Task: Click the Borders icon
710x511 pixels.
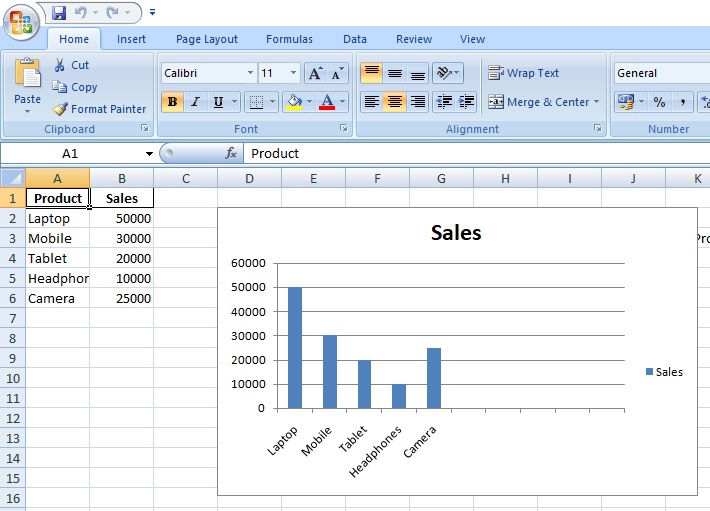Action: (x=256, y=102)
